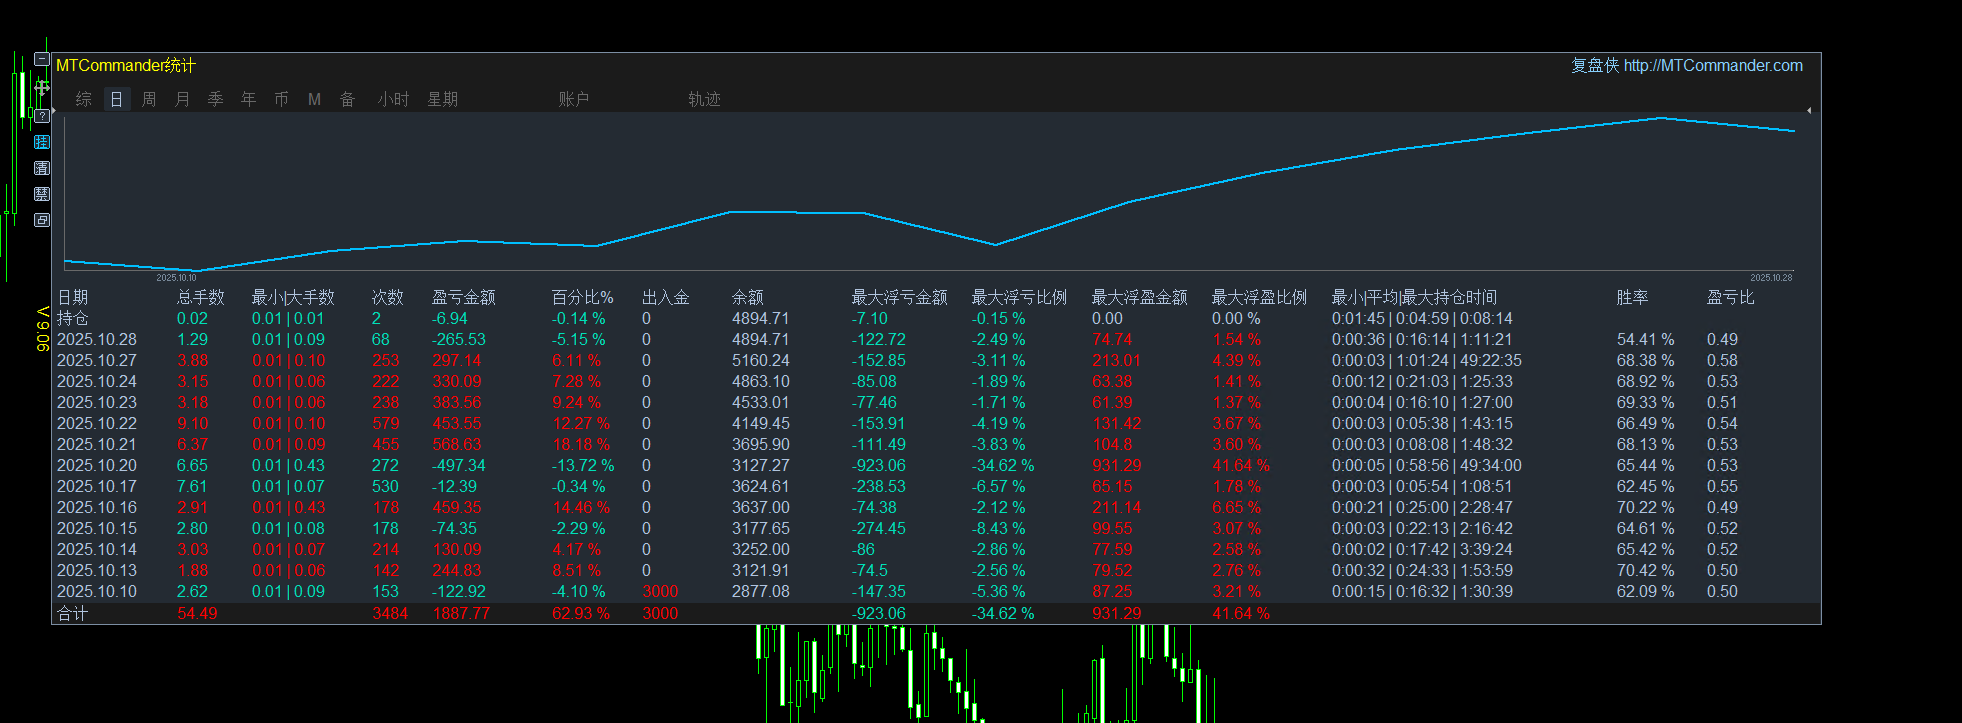
Task: Select the 2025.10.22 date row
Action: tap(97, 423)
